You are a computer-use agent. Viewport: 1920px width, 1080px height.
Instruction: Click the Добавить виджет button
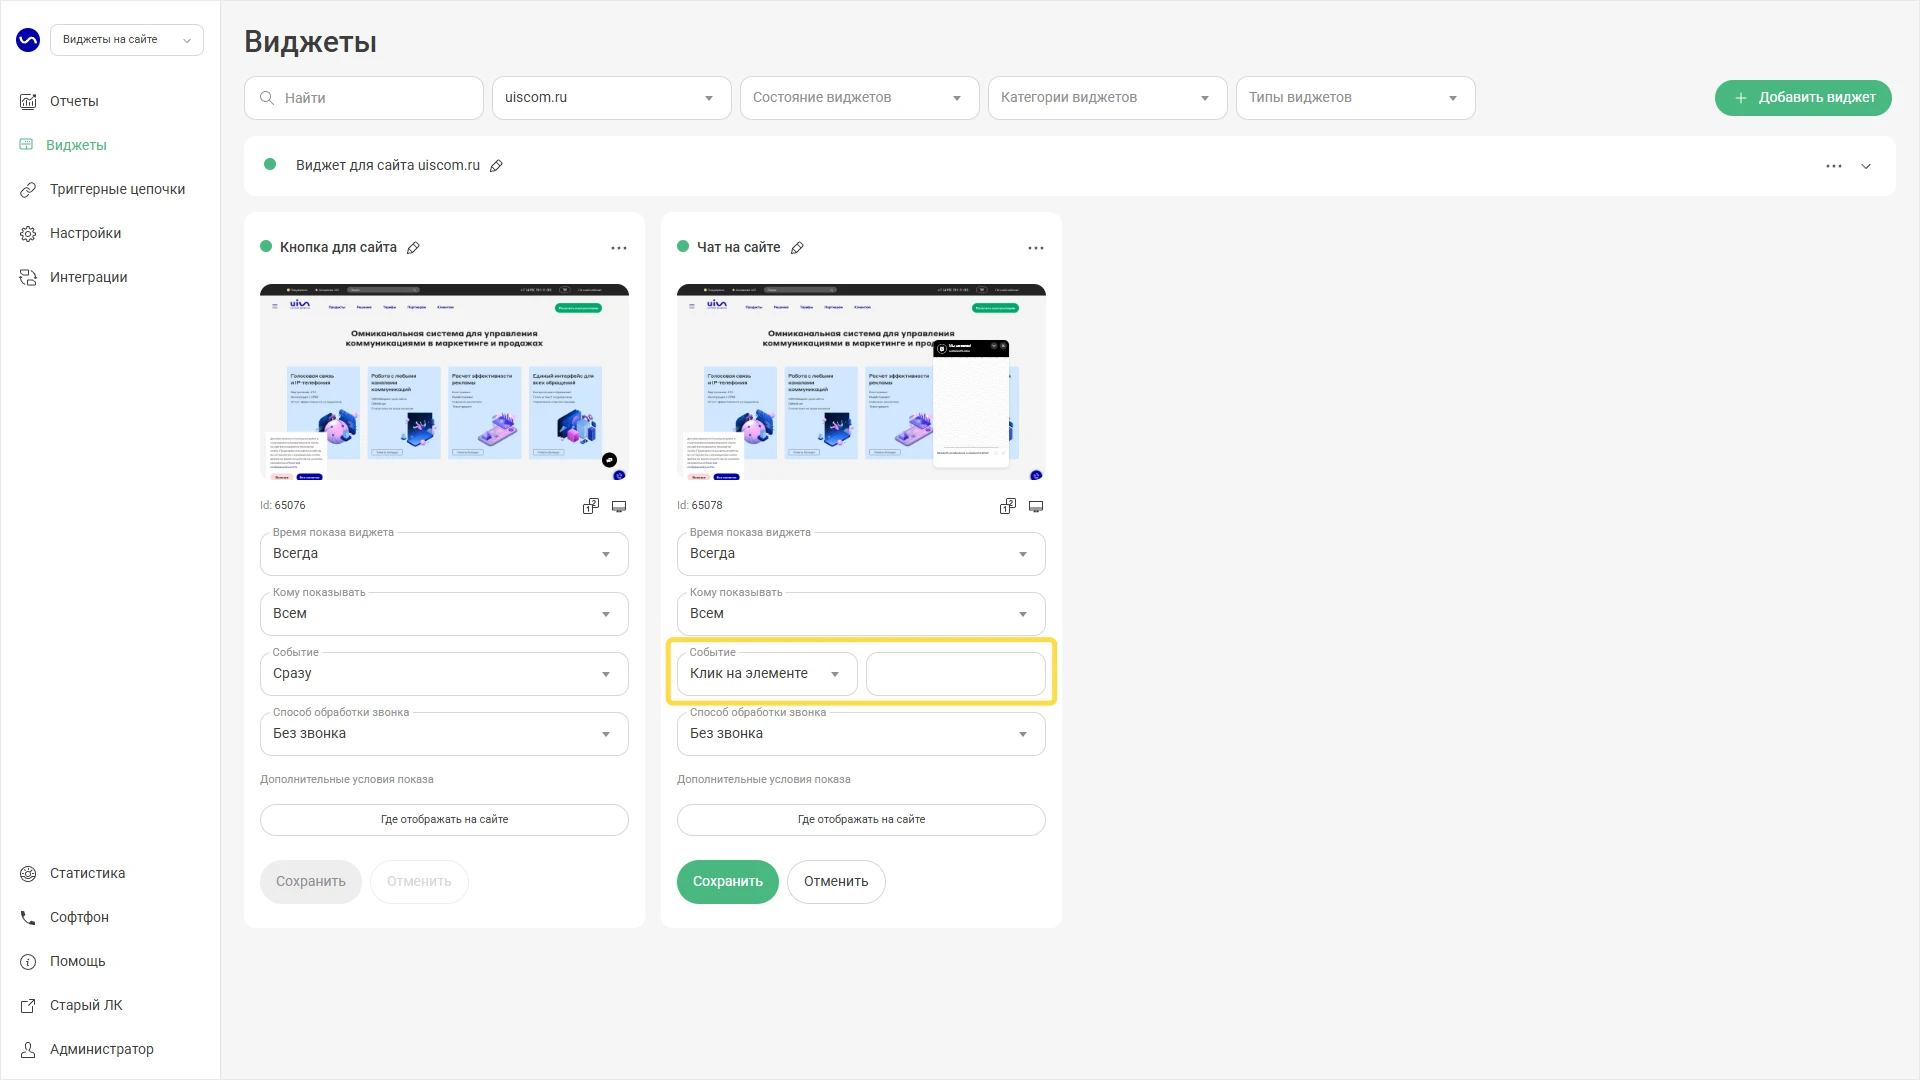click(1803, 98)
